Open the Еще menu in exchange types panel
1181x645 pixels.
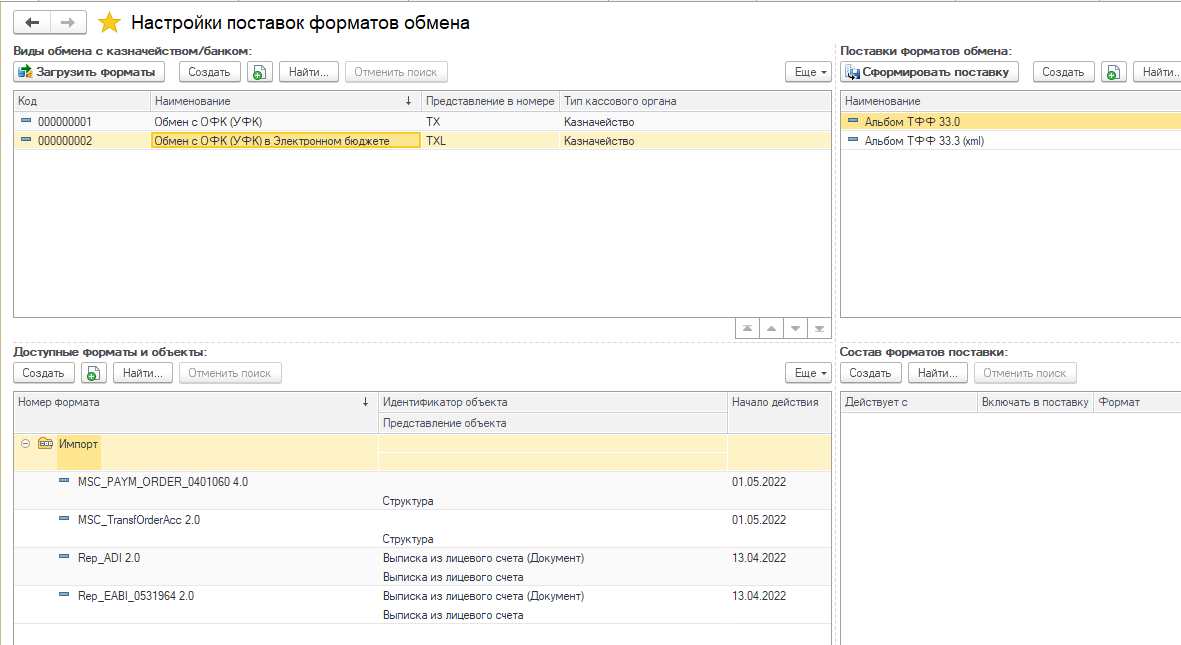808,72
